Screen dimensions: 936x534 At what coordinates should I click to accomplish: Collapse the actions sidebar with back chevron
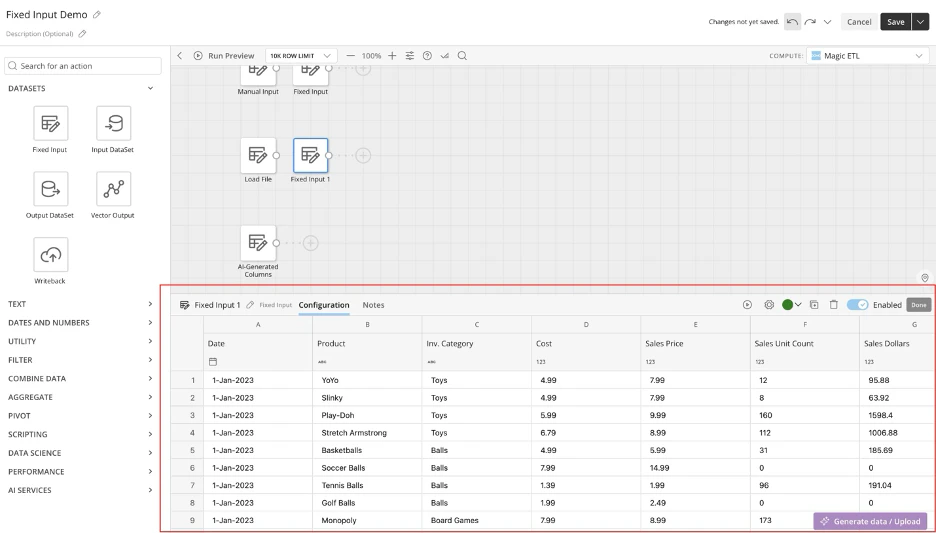(x=180, y=55)
